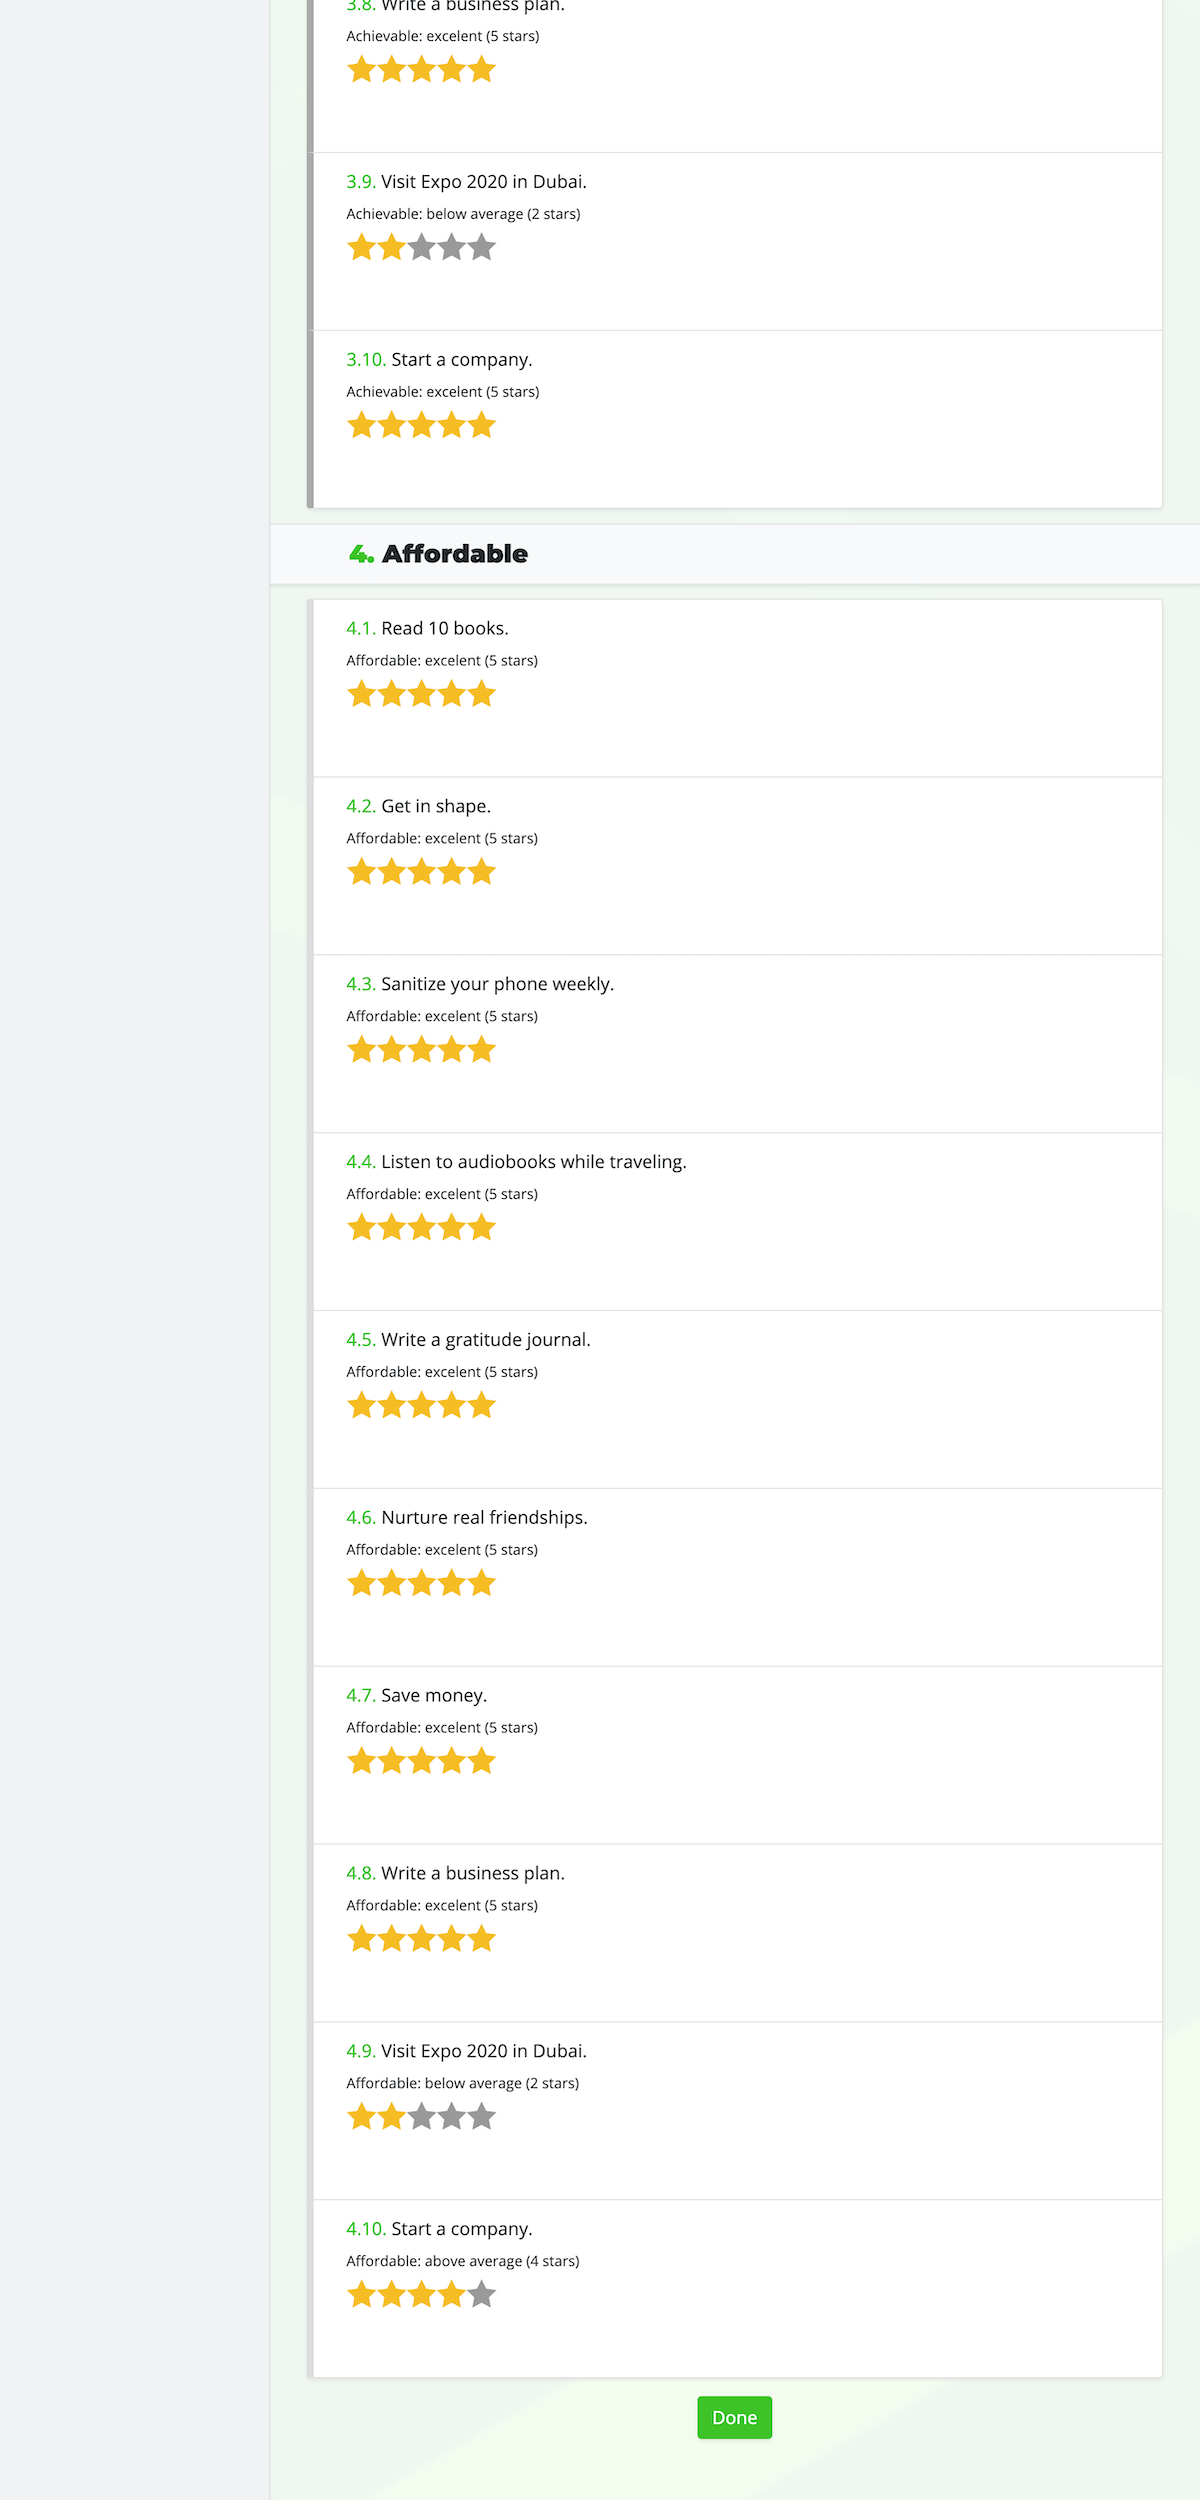Set fifth star for 4.9 Visit Expo 2020
This screenshot has width=1200, height=2500.
pos(482,2116)
